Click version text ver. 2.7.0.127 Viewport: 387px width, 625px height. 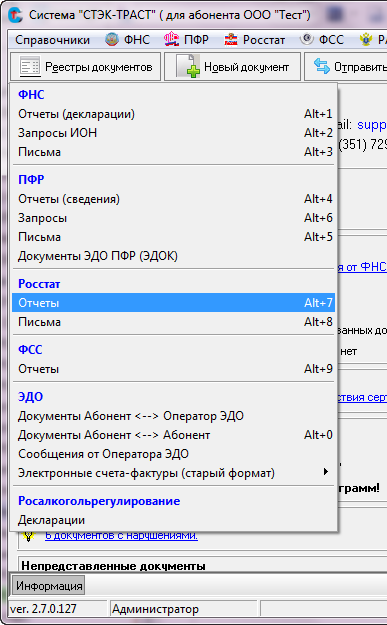43,609
